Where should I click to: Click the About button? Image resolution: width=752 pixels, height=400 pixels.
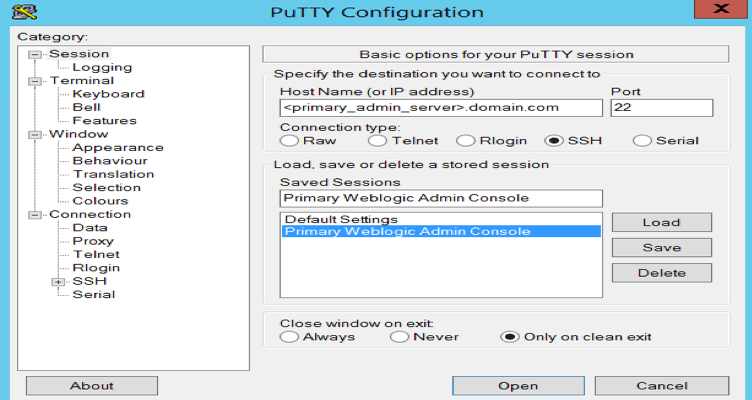91,386
